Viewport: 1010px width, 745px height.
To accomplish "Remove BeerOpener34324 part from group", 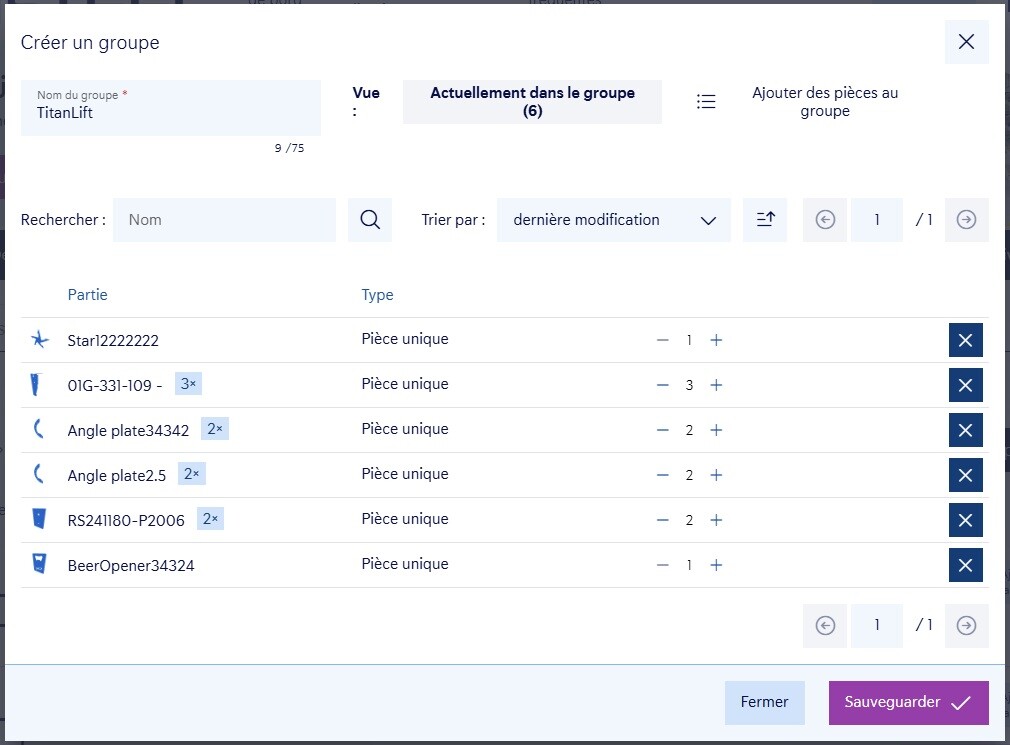I will [x=965, y=565].
